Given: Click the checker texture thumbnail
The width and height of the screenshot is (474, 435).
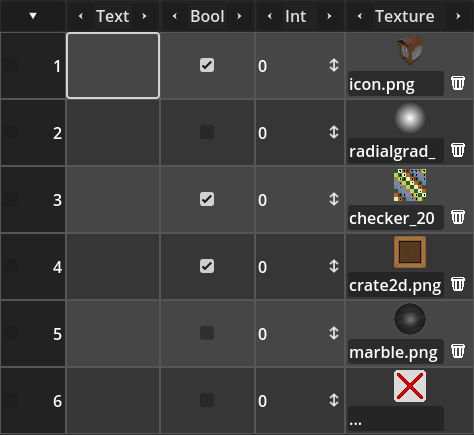Looking at the screenshot, I should coord(410,185).
